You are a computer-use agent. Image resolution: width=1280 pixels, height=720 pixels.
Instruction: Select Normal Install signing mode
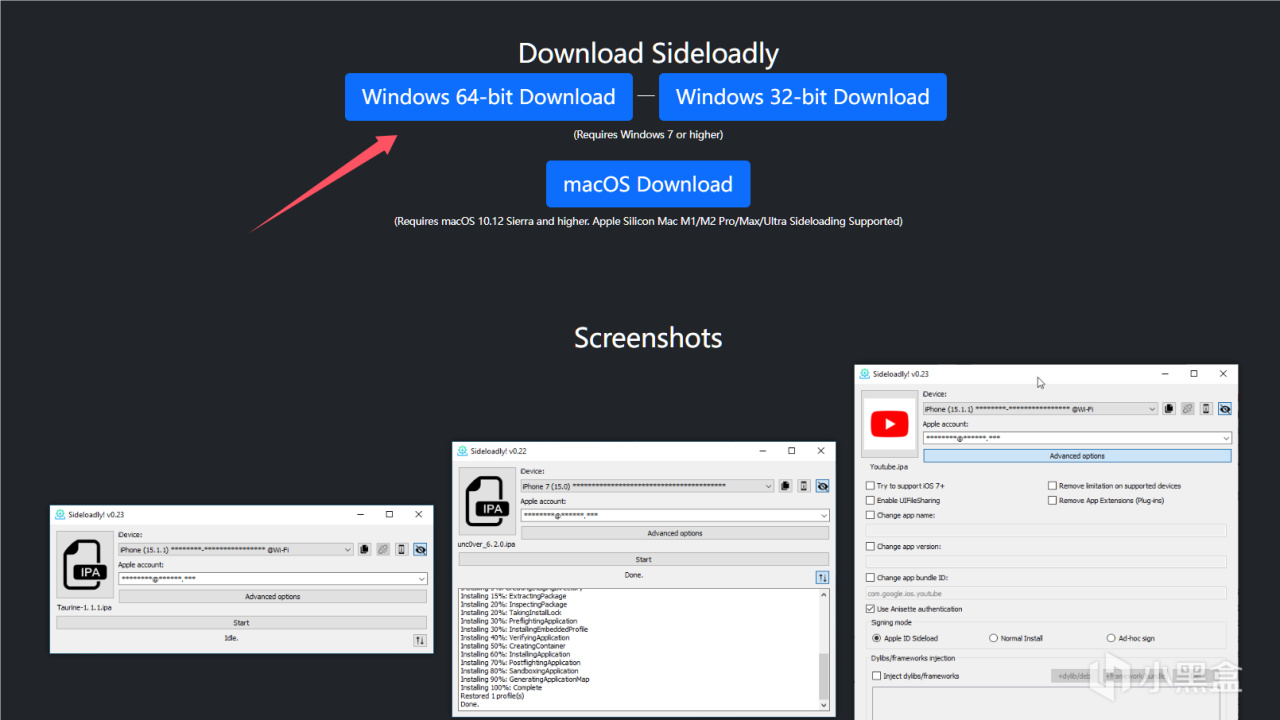tap(993, 638)
